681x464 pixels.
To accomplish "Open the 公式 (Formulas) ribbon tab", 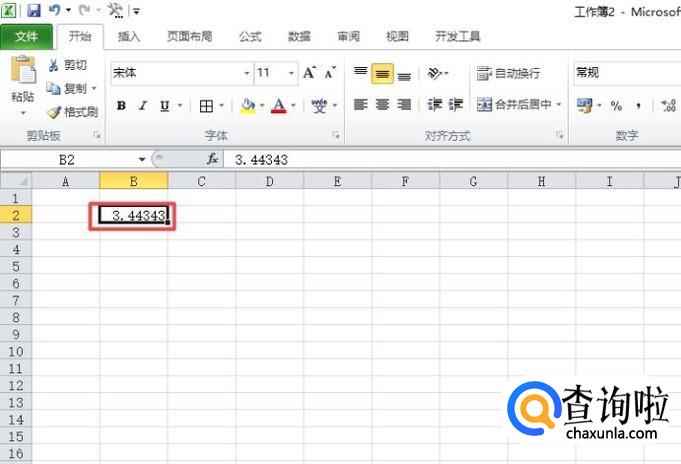I will [250, 37].
